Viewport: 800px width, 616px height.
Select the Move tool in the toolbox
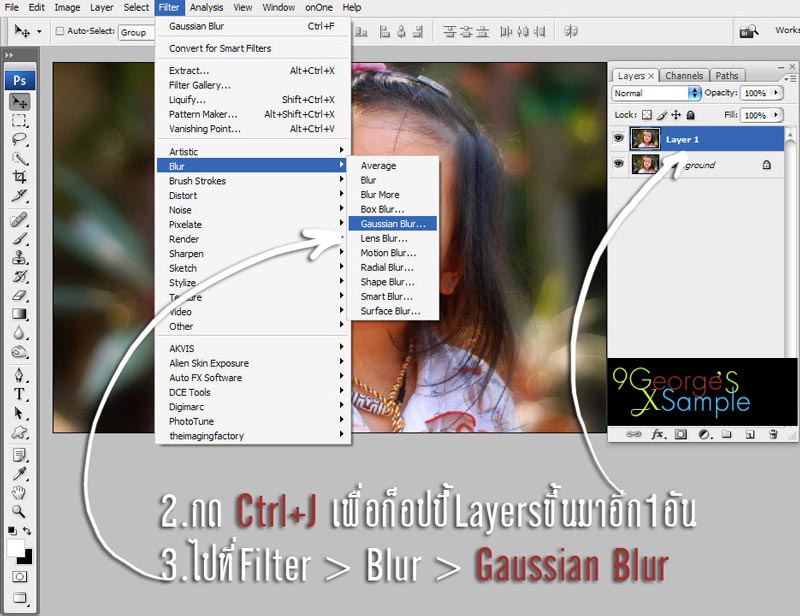click(x=19, y=102)
